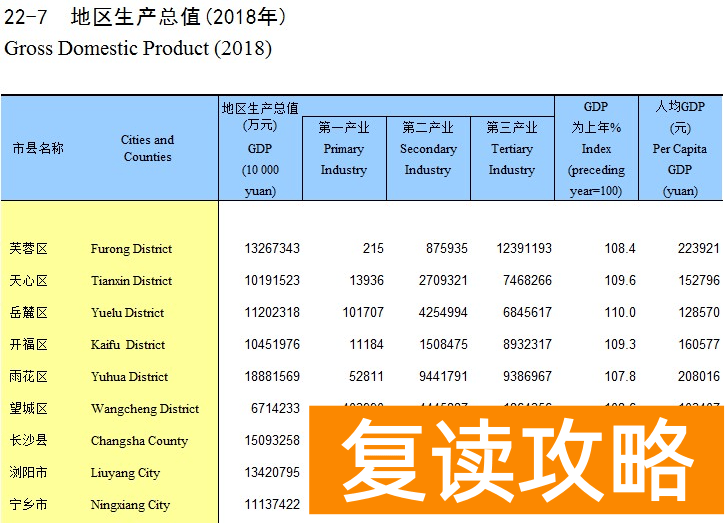Click primary industry value 101707

[x=363, y=313]
